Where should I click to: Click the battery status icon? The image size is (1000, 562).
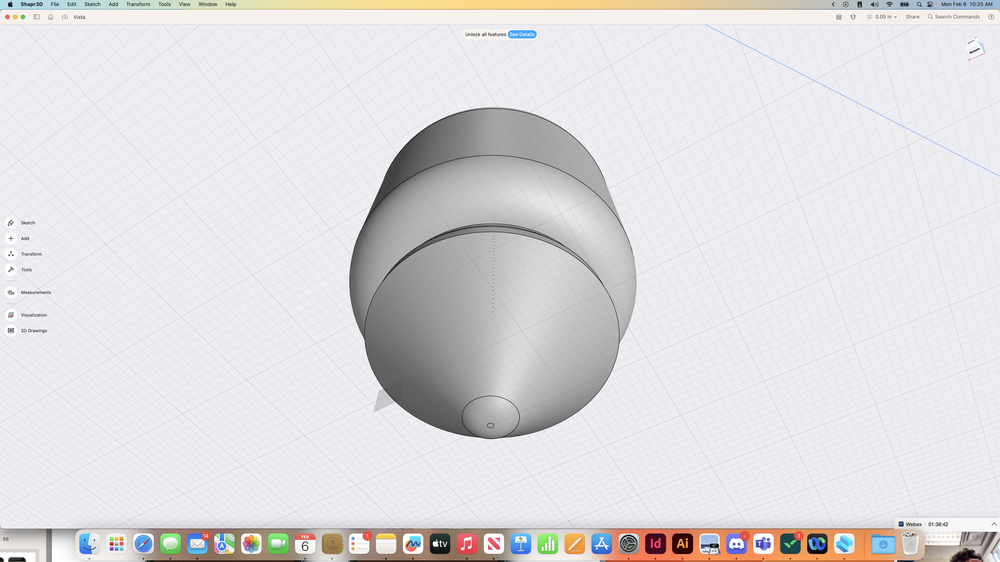click(904, 4)
